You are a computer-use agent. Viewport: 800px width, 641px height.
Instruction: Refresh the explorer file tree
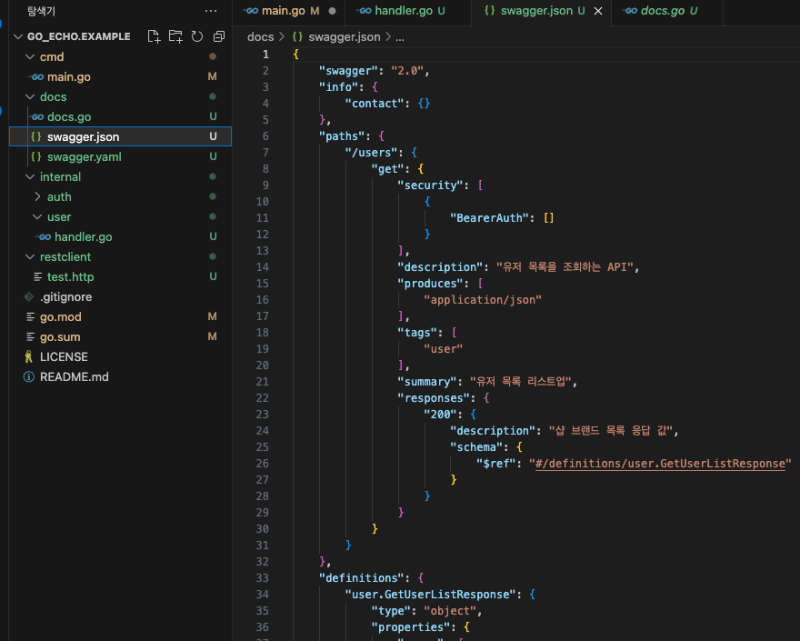point(197,36)
